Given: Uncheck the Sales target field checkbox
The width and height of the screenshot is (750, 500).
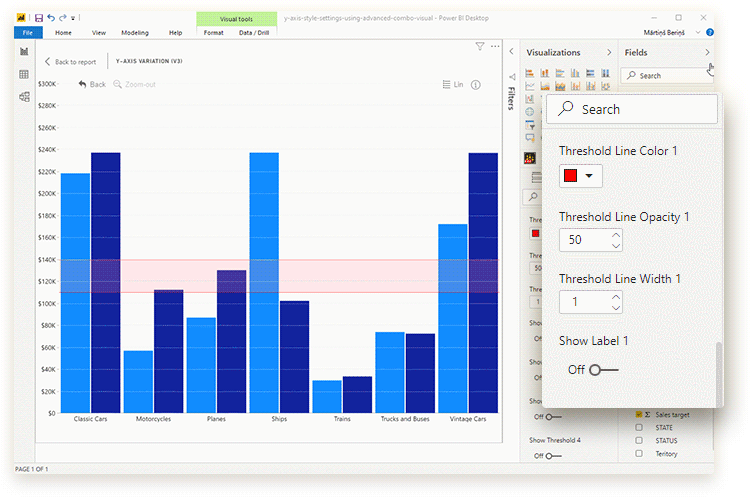Looking at the screenshot, I should click(639, 414).
